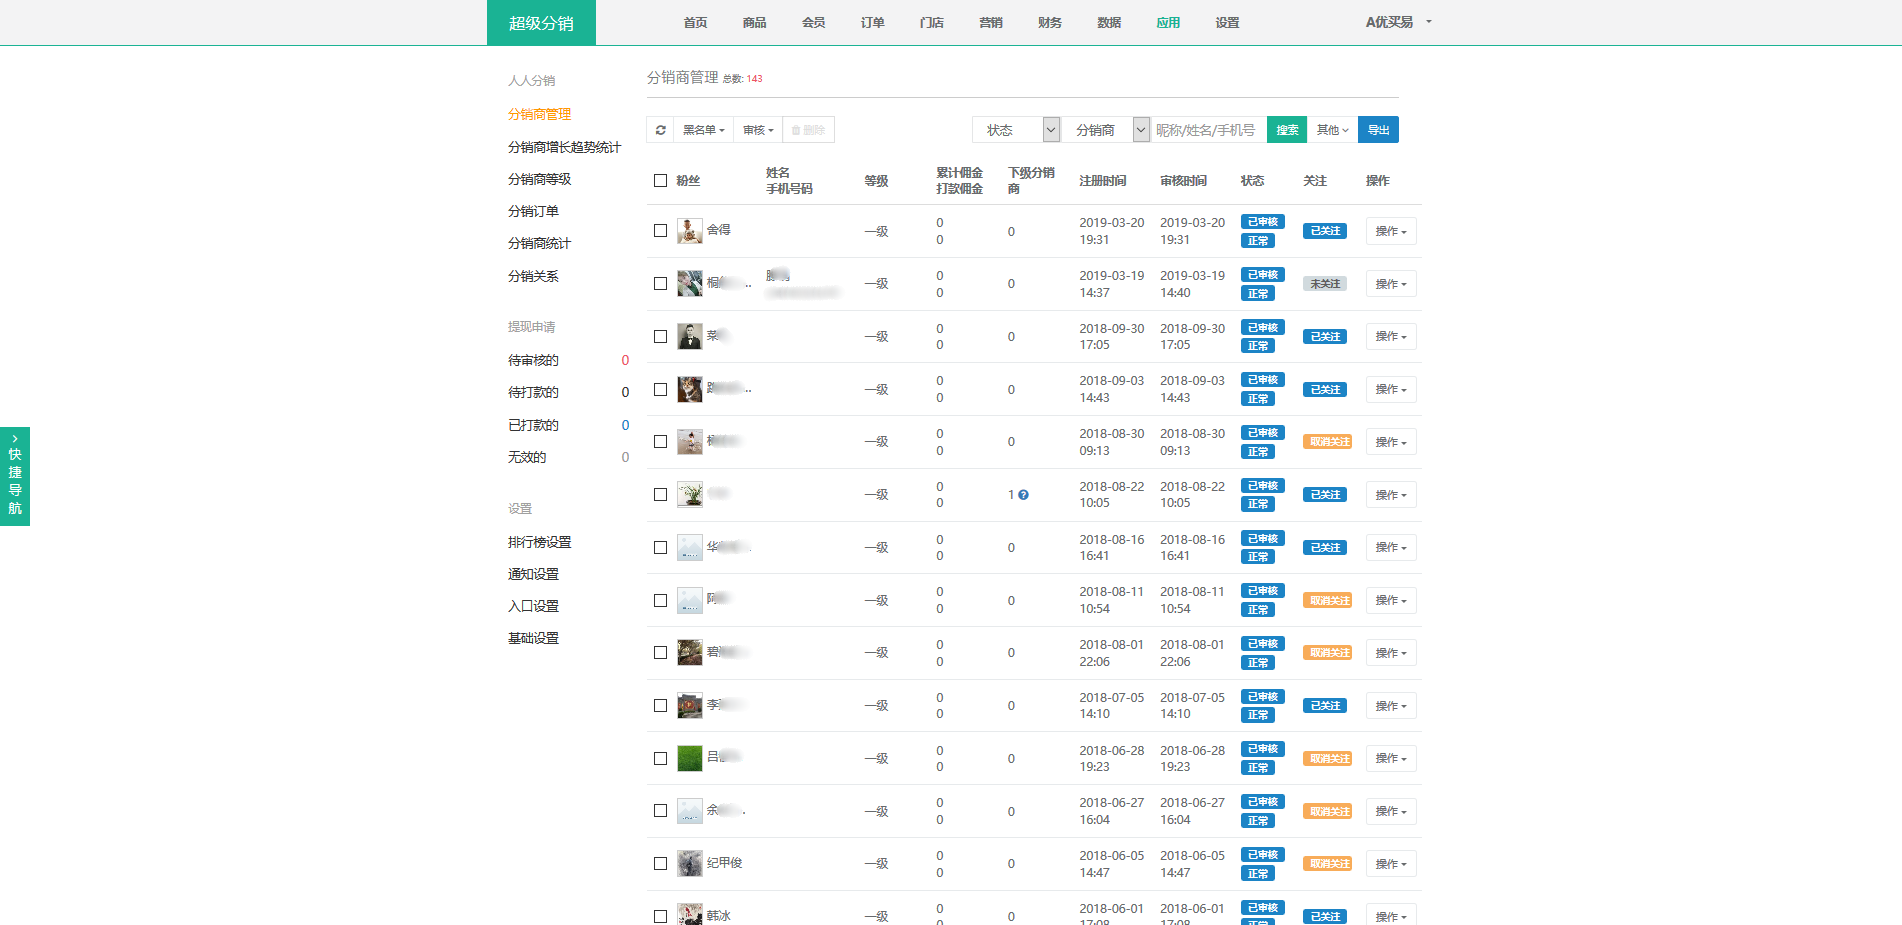Screen dimensions: 1902x925
Task: Open 分销商等级 in the sidebar
Action: tap(539, 179)
